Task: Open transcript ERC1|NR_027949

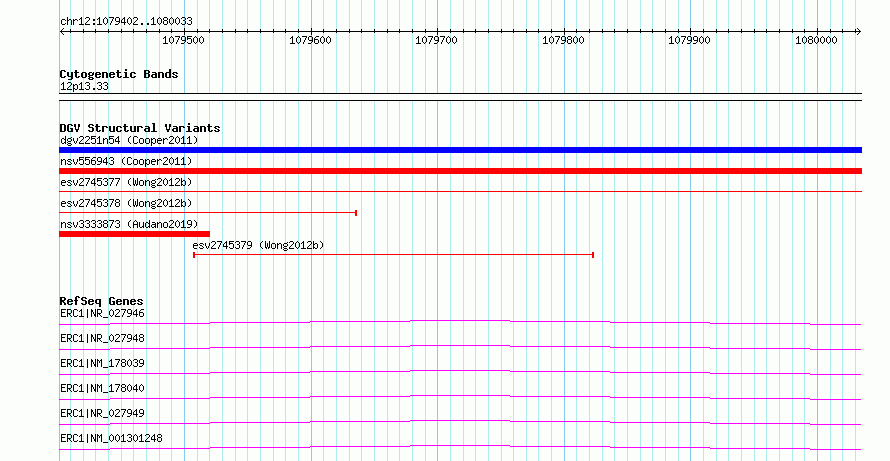Action: (102, 413)
